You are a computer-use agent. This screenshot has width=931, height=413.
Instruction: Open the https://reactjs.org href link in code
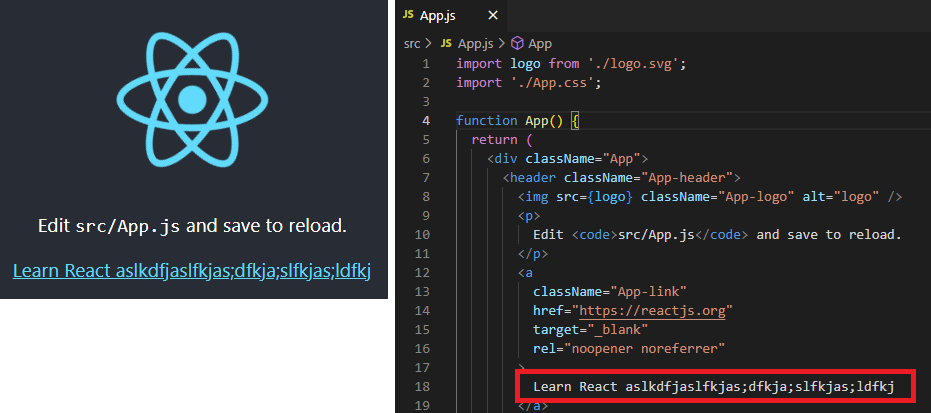pyautogui.click(x=653, y=310)
